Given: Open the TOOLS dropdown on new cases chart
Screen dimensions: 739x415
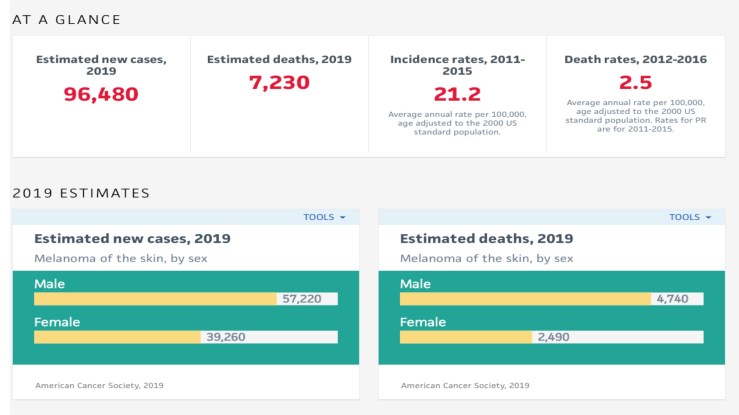Looking at the screenshot, I should coord(324,217).
